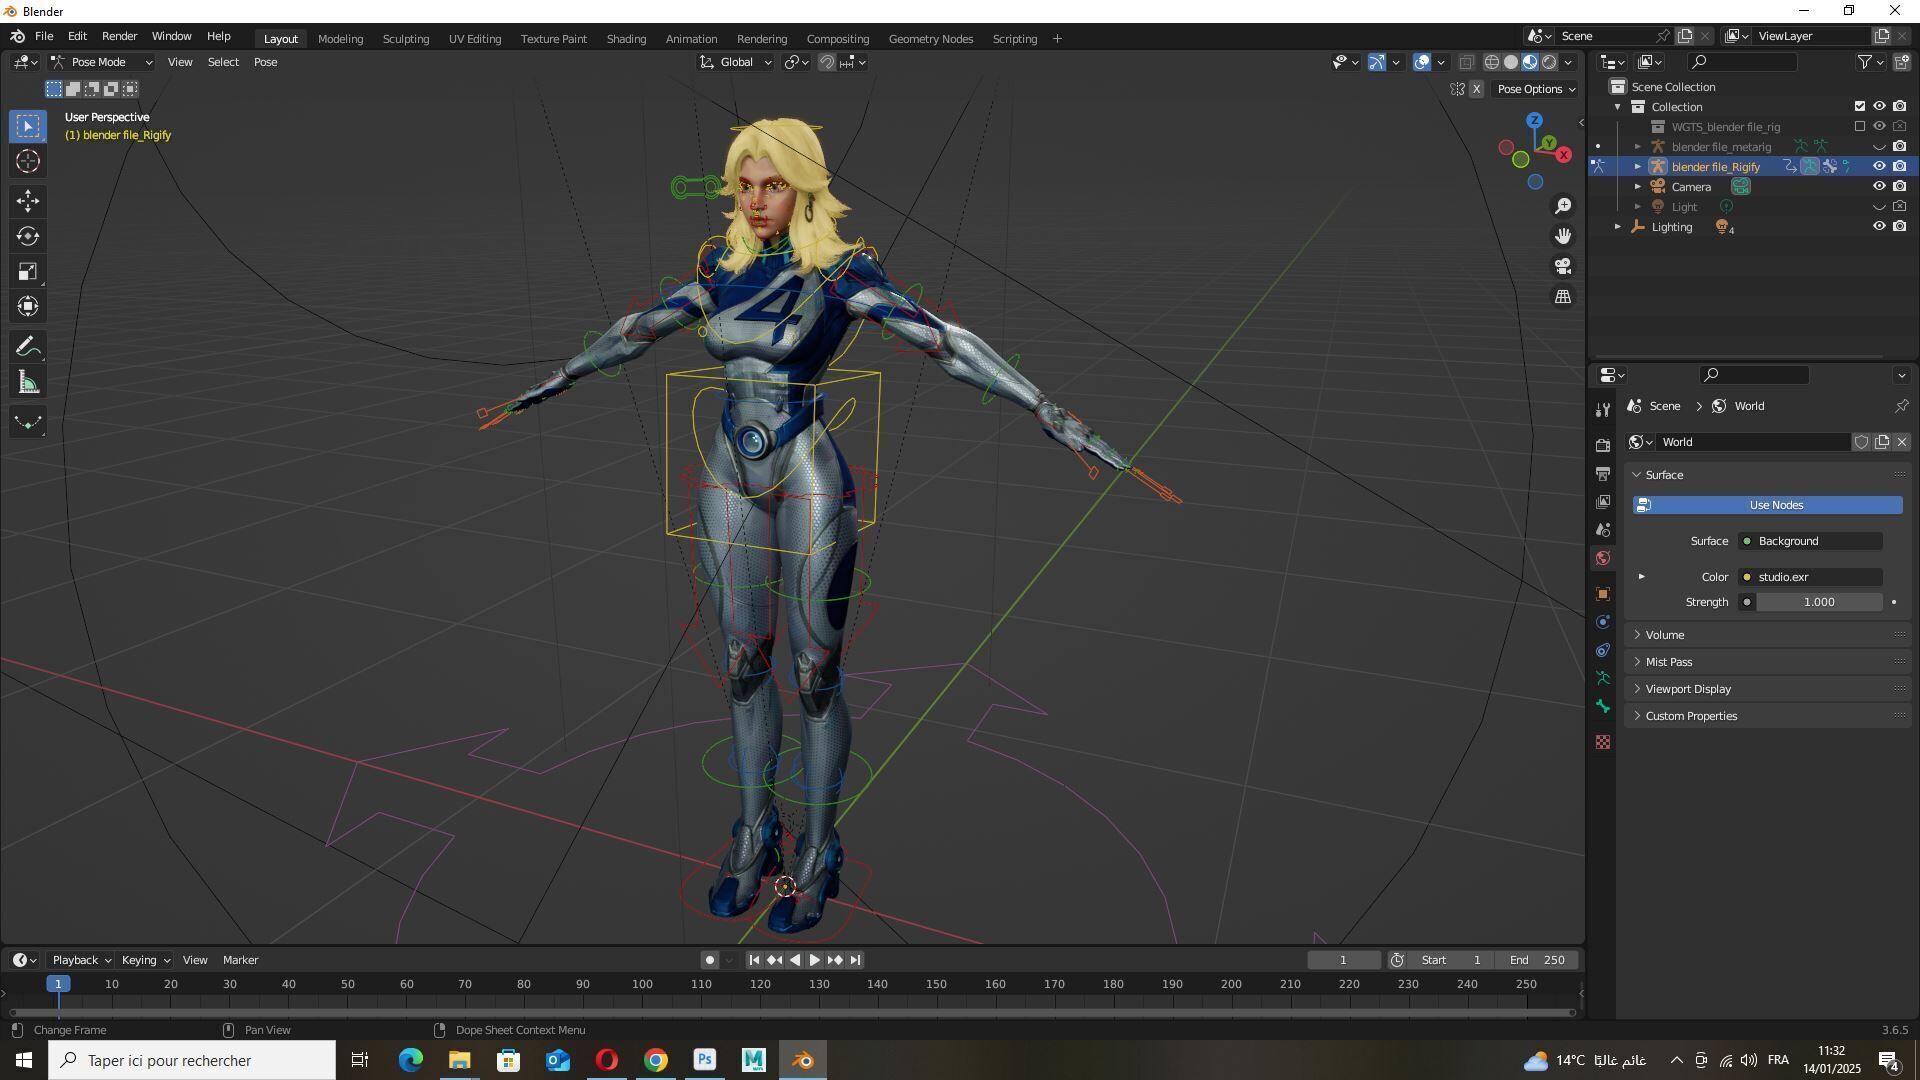1920x1080 pixels.
Task: Activate the Select Box tool
Action: click(28, 126)
